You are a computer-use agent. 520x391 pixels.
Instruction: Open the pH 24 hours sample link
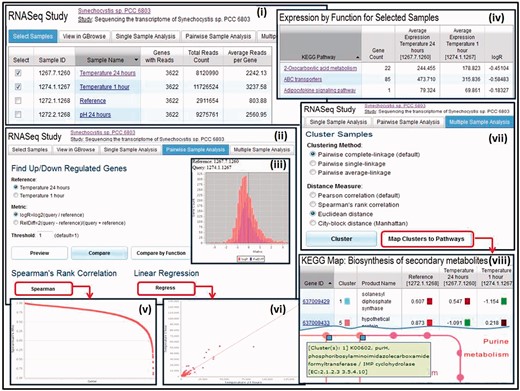tap(95, 114)
